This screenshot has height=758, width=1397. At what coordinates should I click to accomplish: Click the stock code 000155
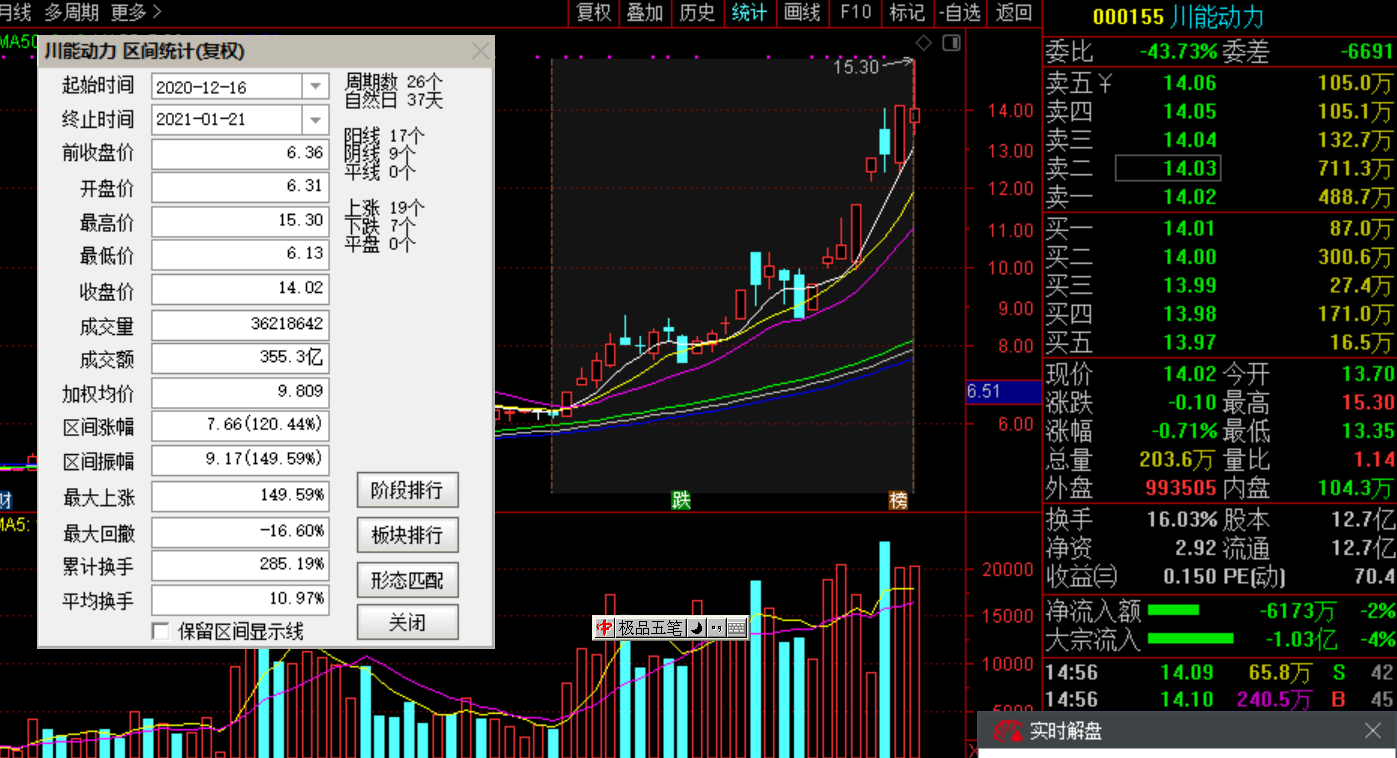tap(1129, 17)
